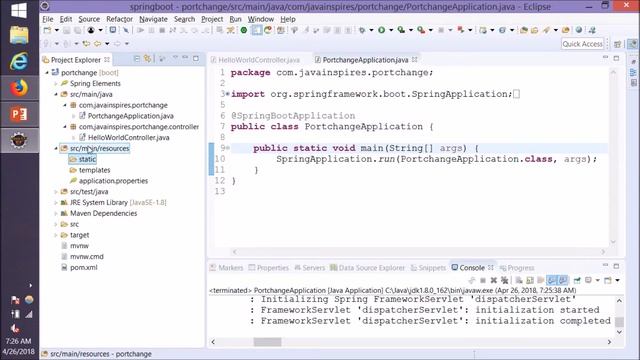Click the web browser globe toolbar icon
Screen dimensions: 640x360
[579, 30]
